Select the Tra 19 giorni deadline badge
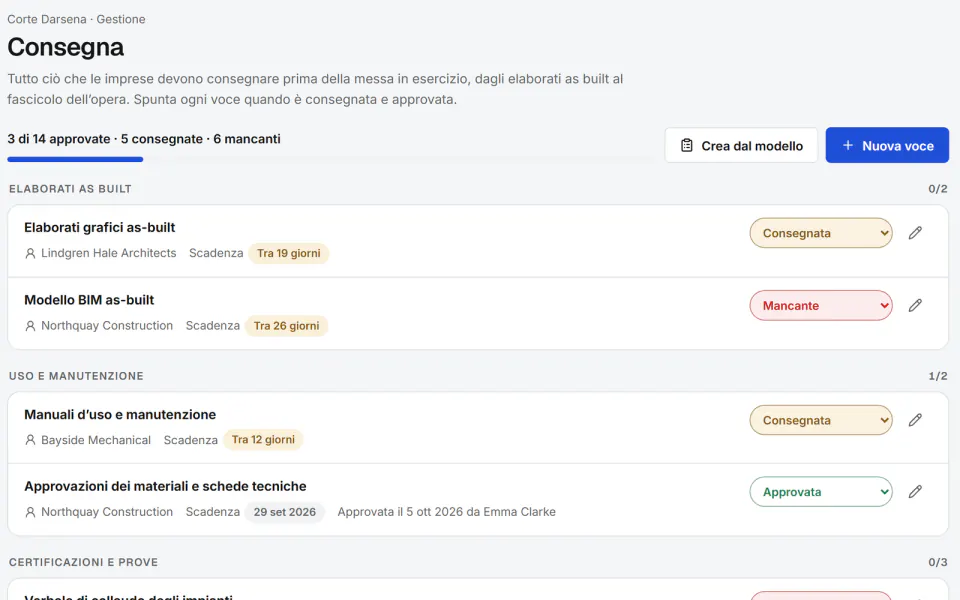Screen dimensions: 960x600 pyautogui.click(x=288, y=253)
